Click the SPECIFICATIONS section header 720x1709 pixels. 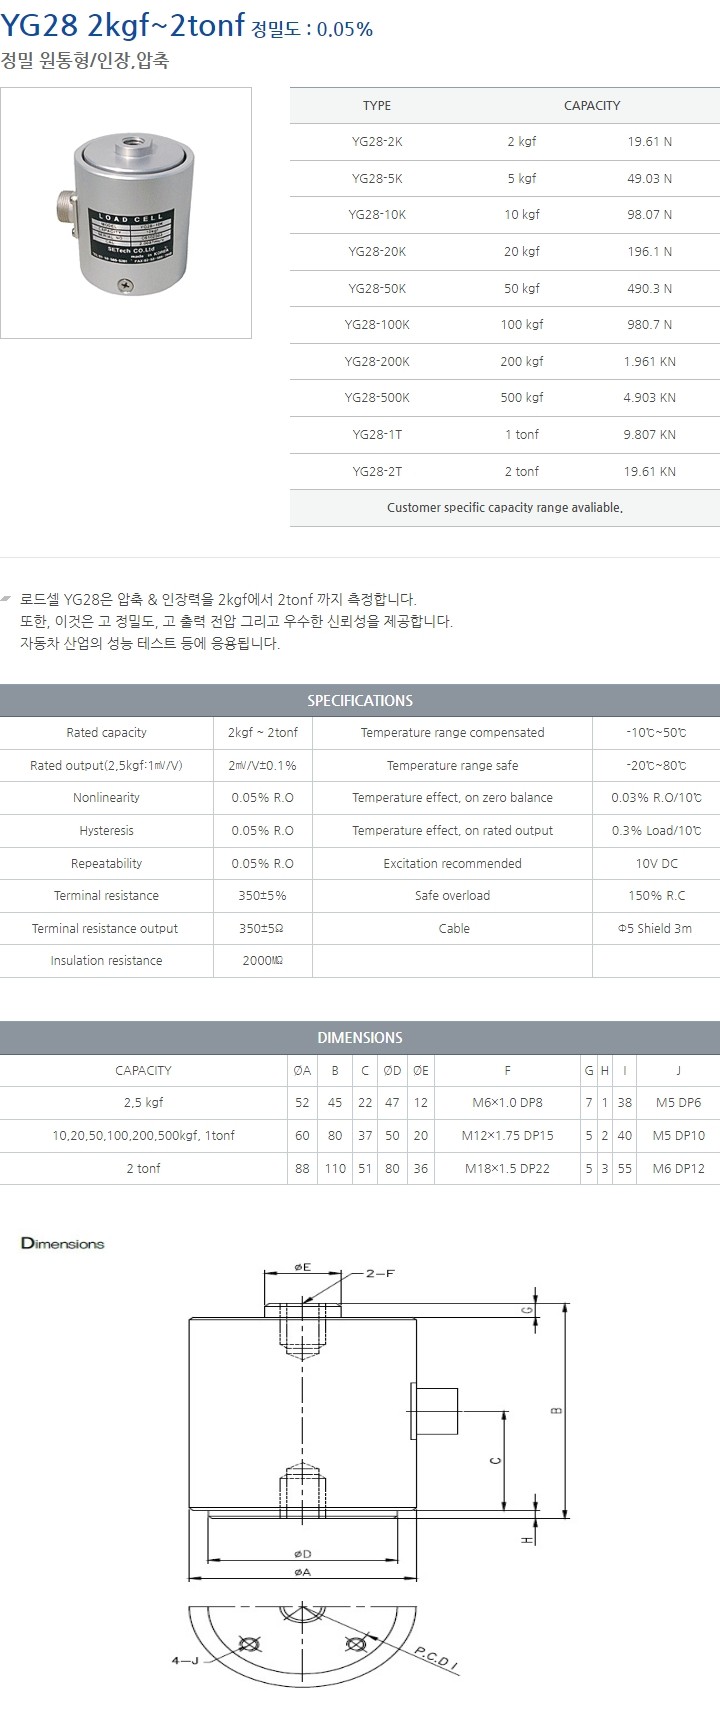360,701
